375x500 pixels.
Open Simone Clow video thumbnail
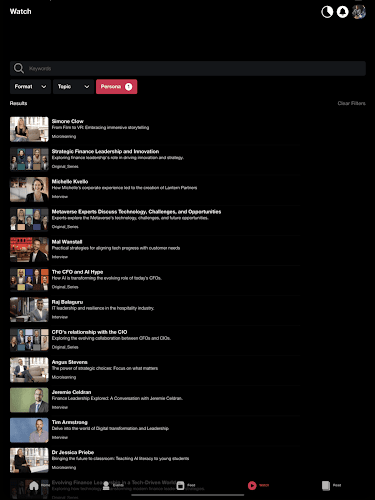click(x=29, y=129)
